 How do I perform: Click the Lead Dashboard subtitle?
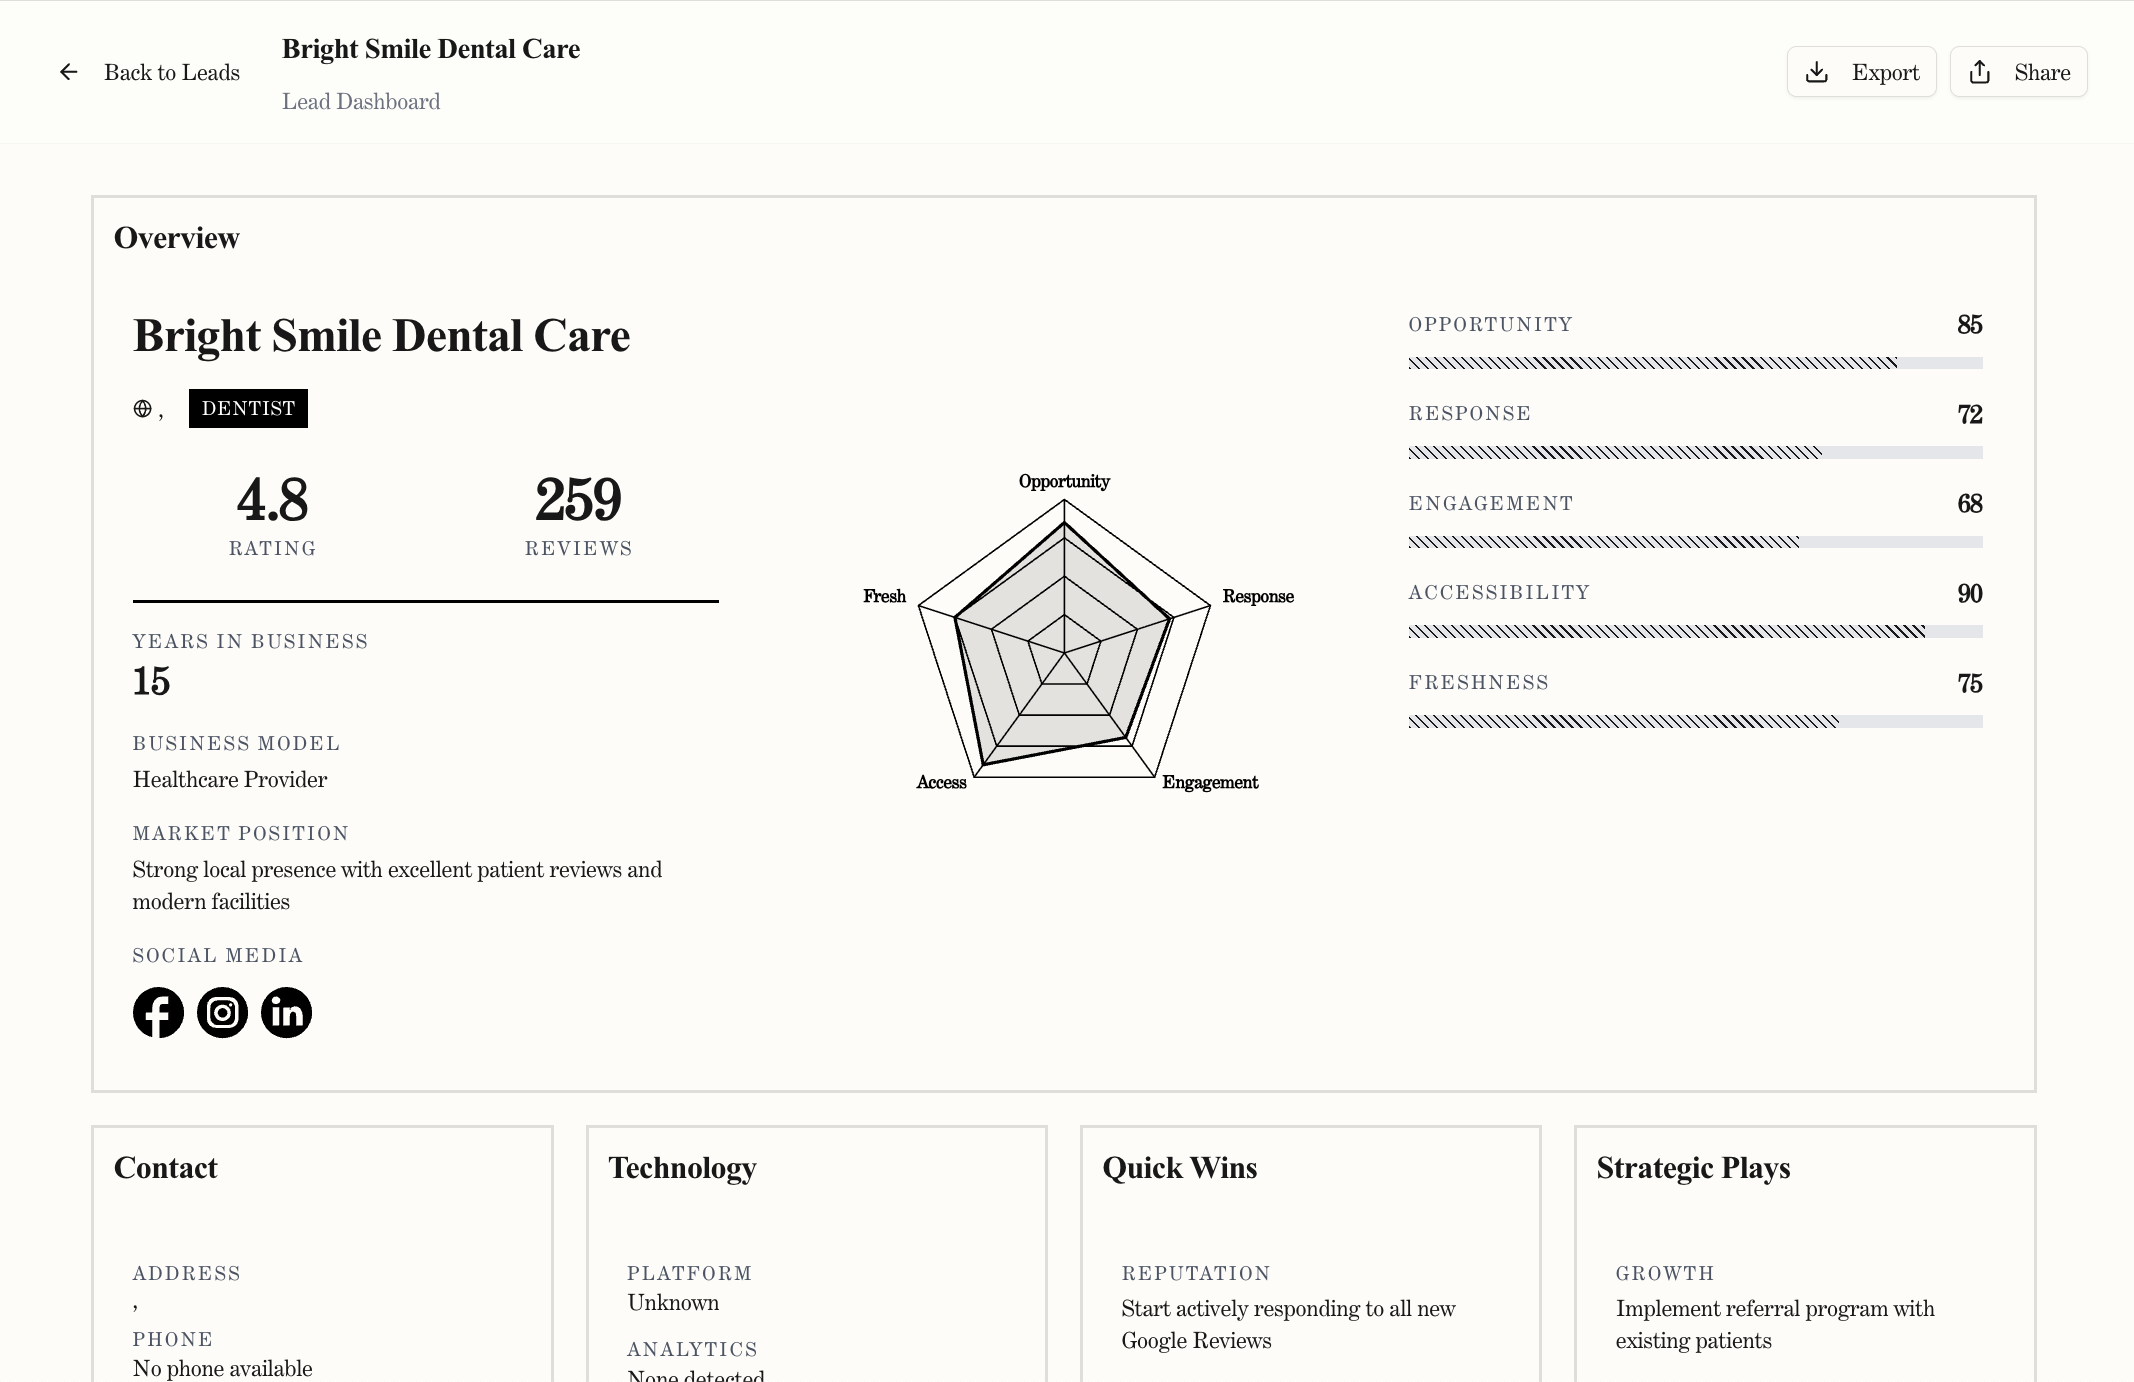[x=361, y=100]
